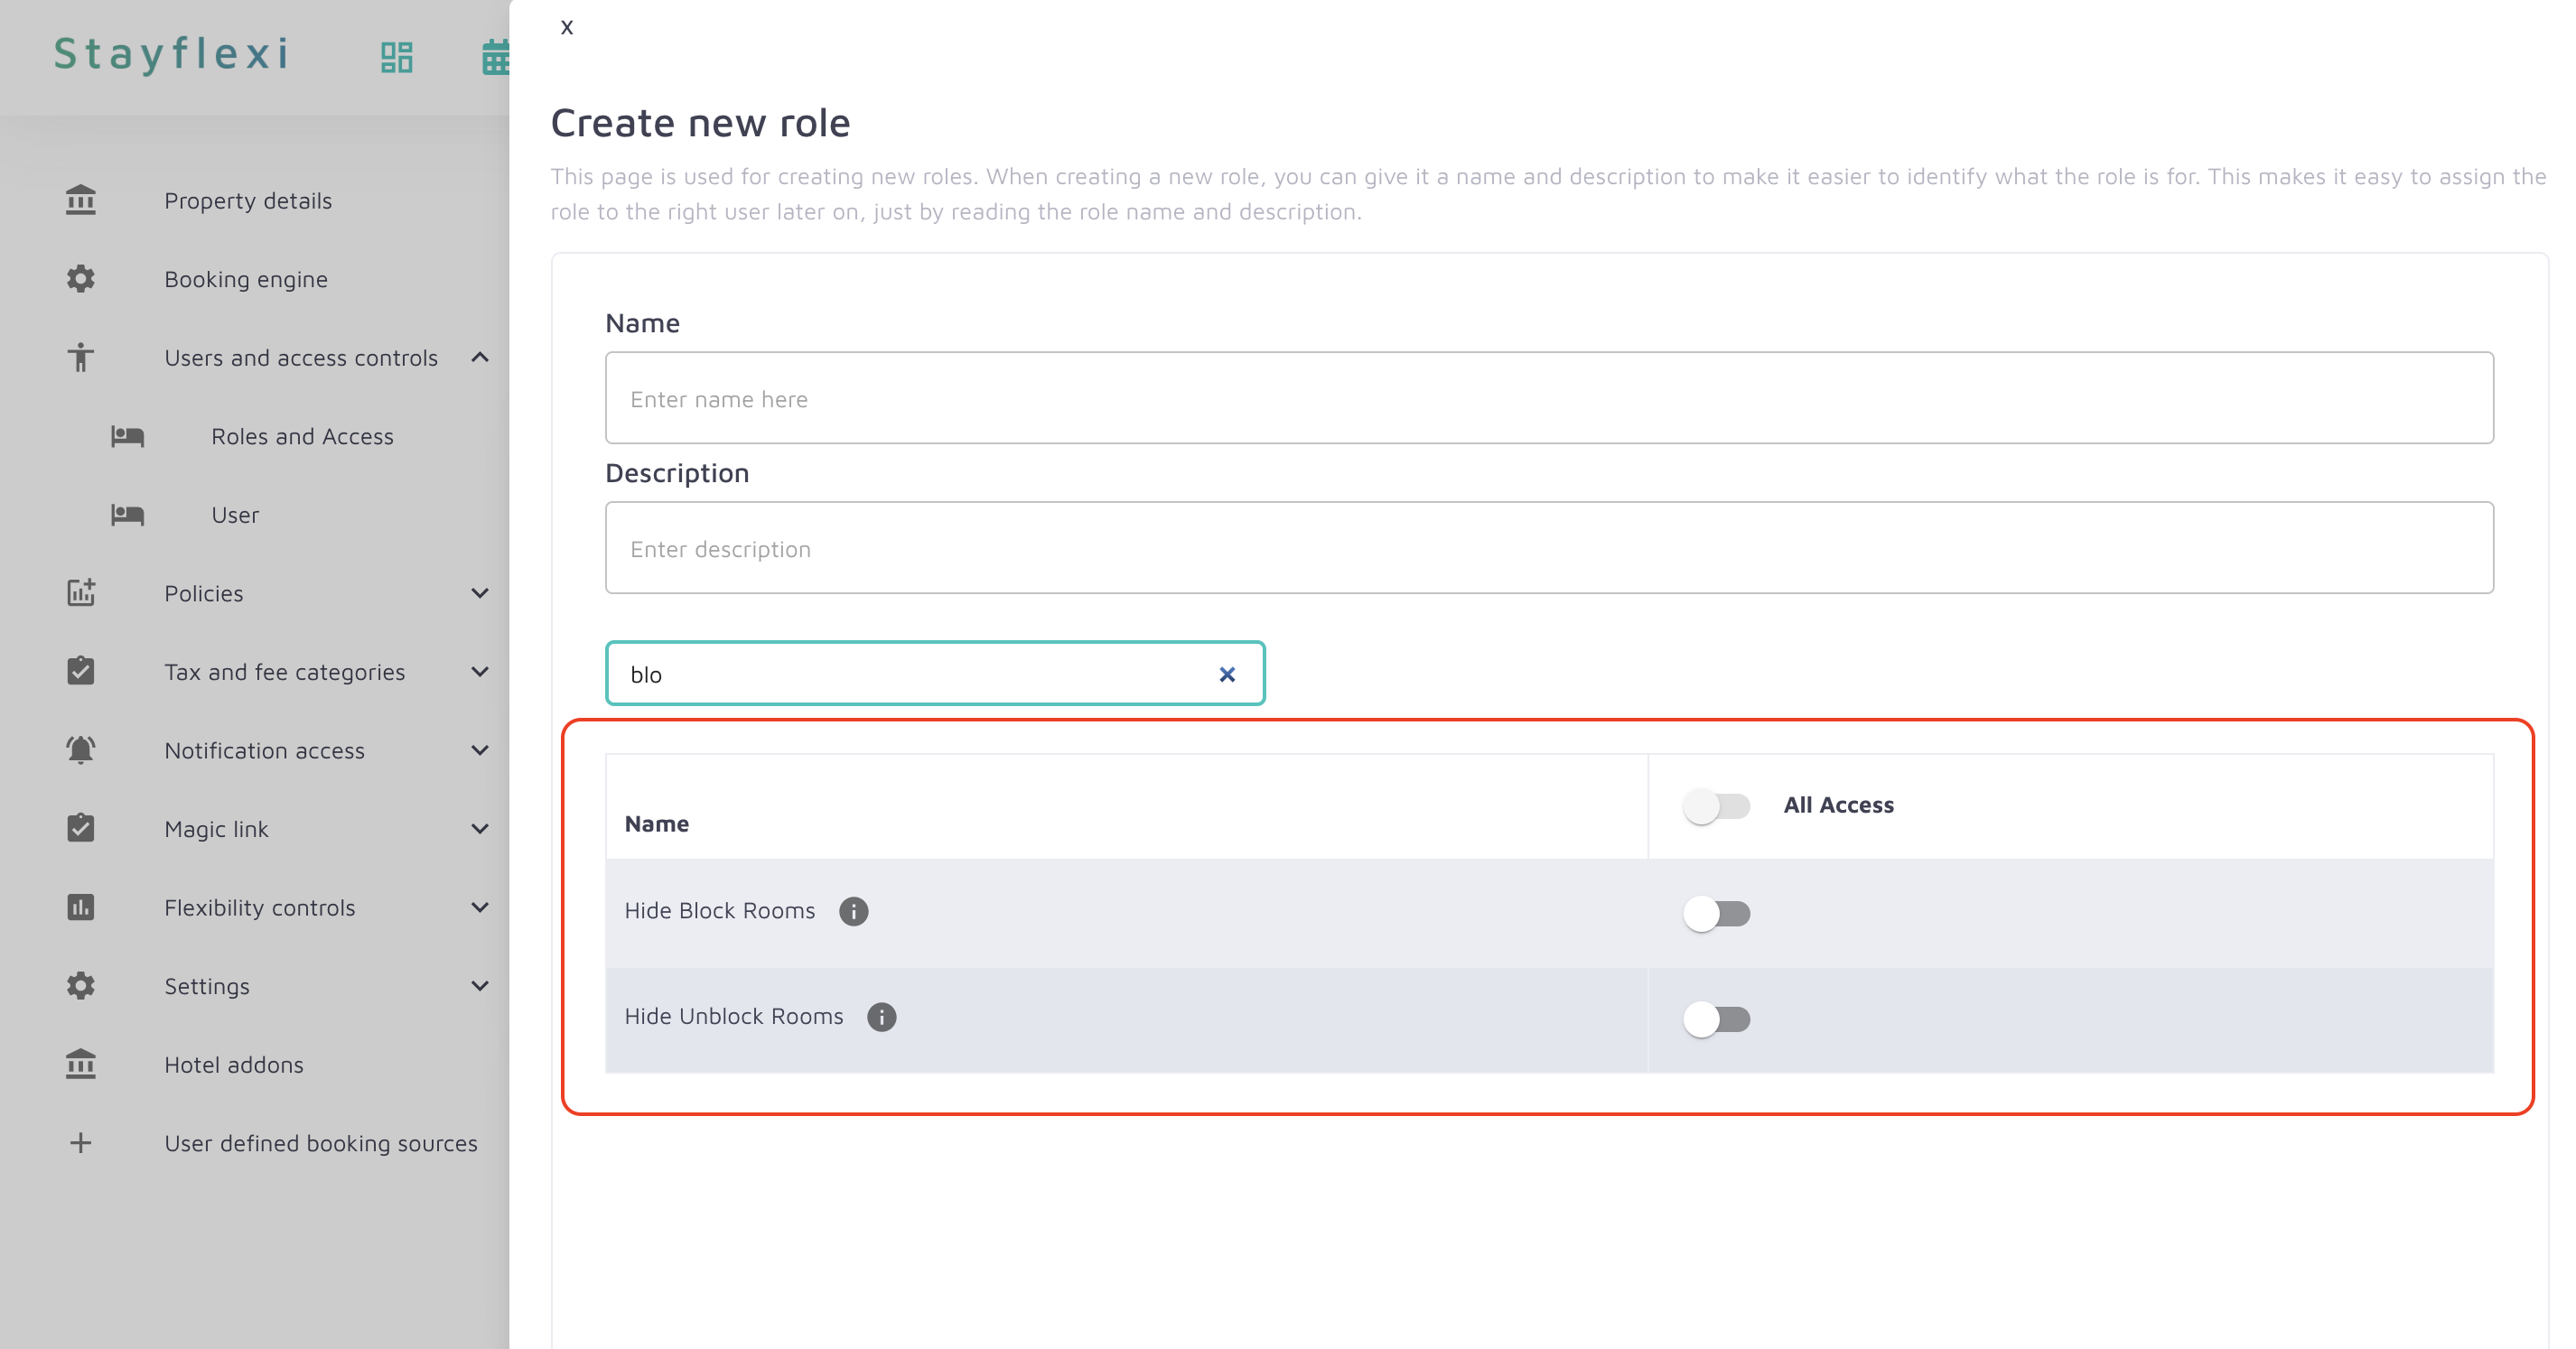Click the Hide Unblock Rooms info icon
This screenshot has width=2576, height=1349.
click(881, 1017)
